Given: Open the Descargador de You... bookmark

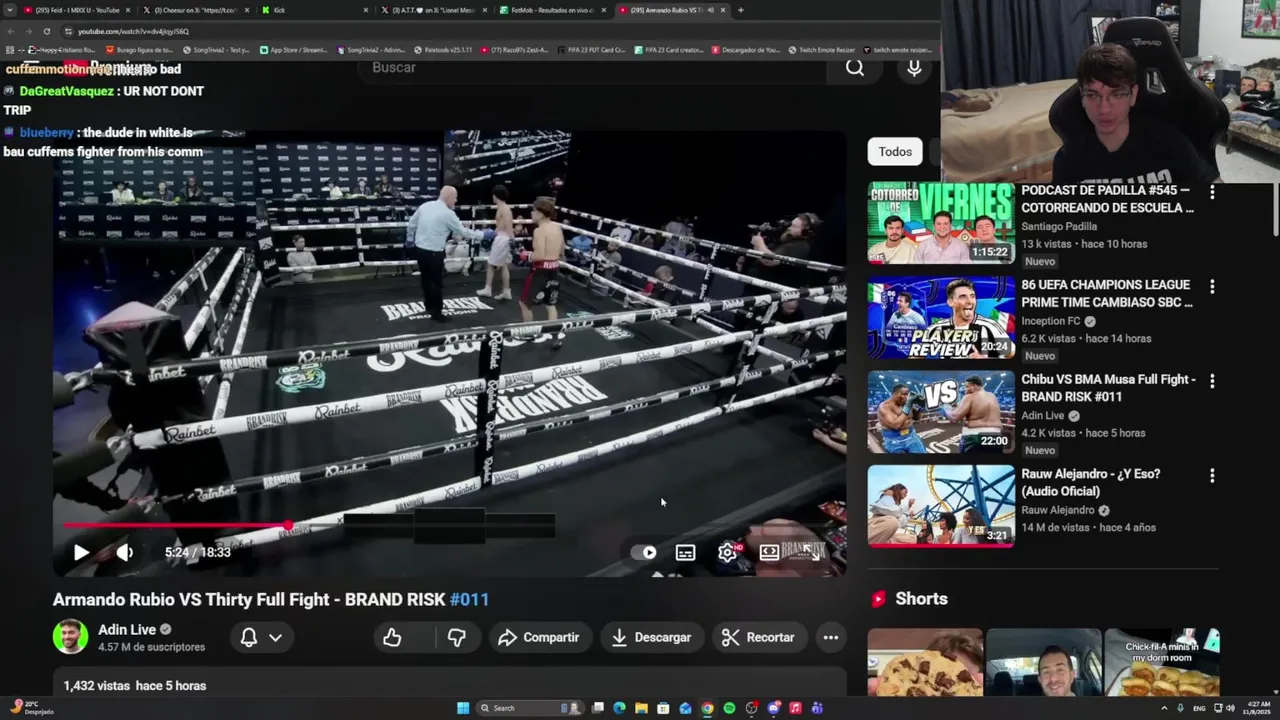Looking at the screenshot, I should [746, 49].
